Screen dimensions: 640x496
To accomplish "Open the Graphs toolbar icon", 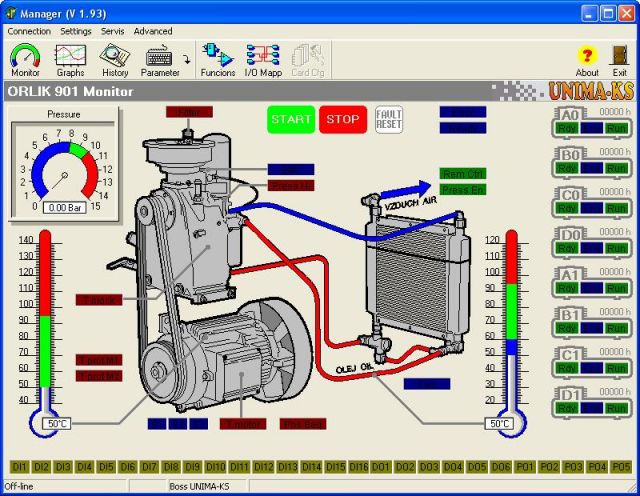I will coord(70,60).
